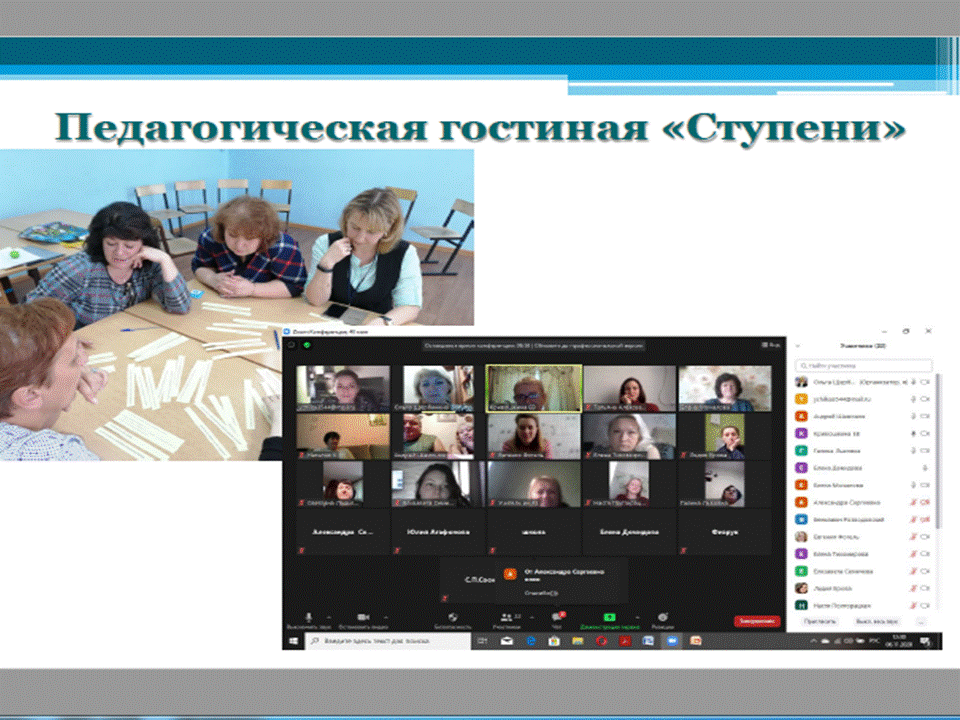This screenshot has width=960, height=720.
Task: Open the meeting info icon at top left
Action: pyautogui.click(x=291, y=345)
